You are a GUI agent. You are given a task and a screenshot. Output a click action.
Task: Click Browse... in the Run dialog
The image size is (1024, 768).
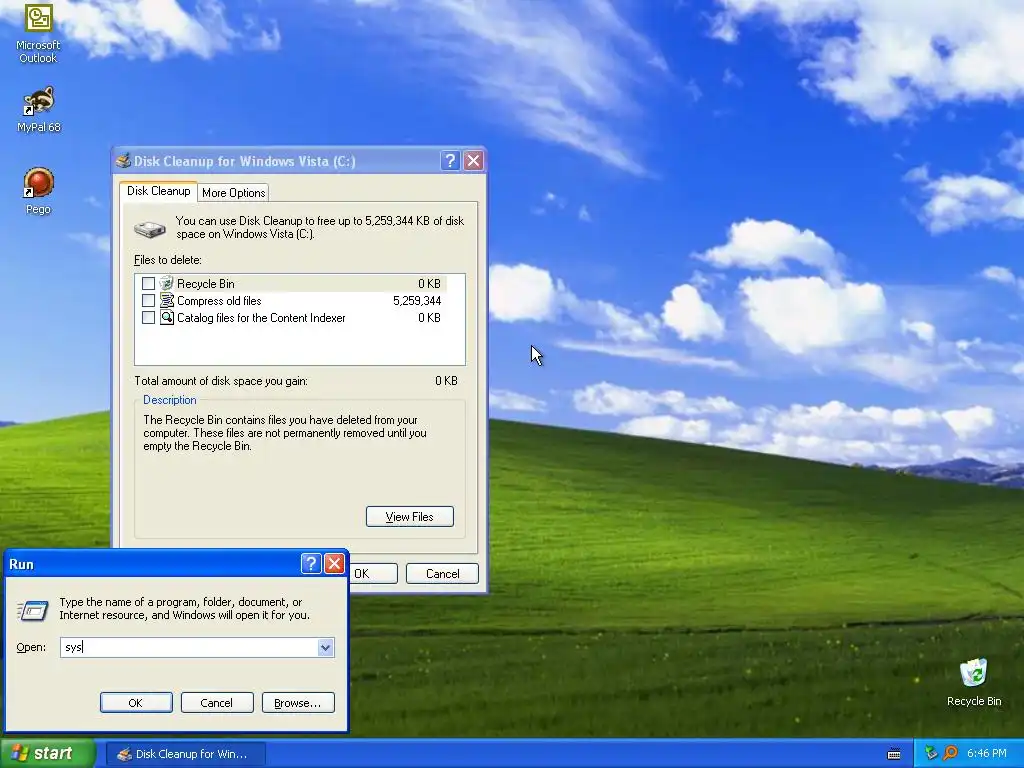pos(298,703)
